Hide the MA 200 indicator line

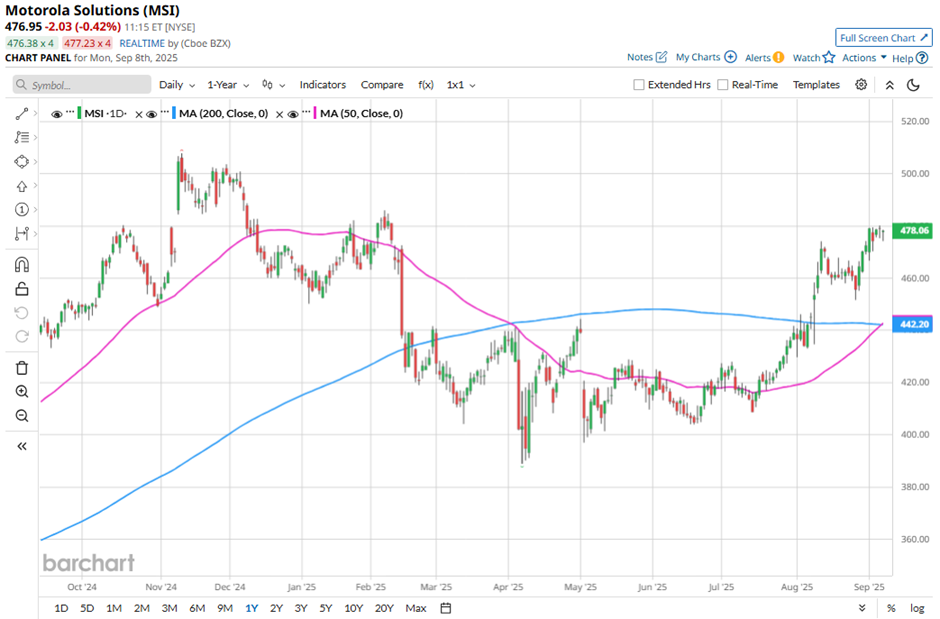[152, 114]
